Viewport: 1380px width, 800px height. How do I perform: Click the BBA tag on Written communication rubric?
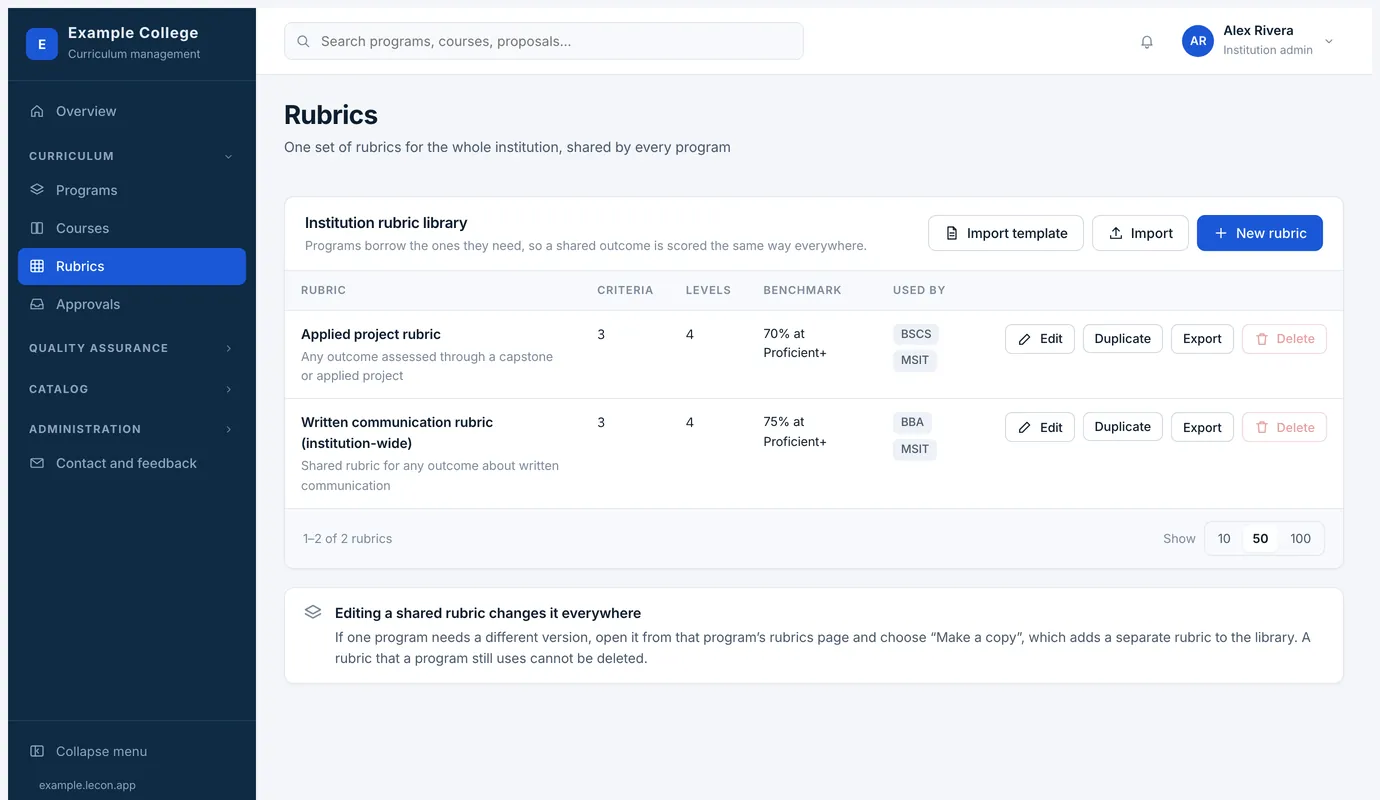912,422
